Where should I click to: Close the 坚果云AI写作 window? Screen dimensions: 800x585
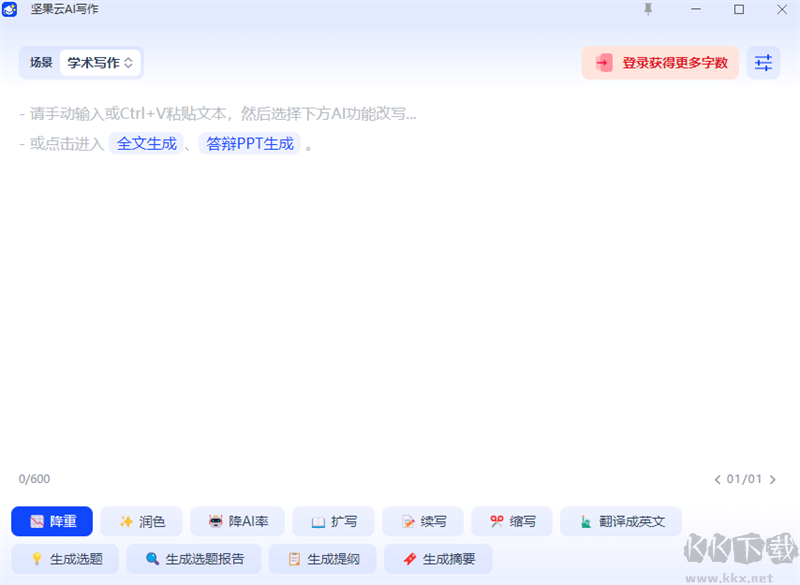pyautogui.click(x=782, y=9)
